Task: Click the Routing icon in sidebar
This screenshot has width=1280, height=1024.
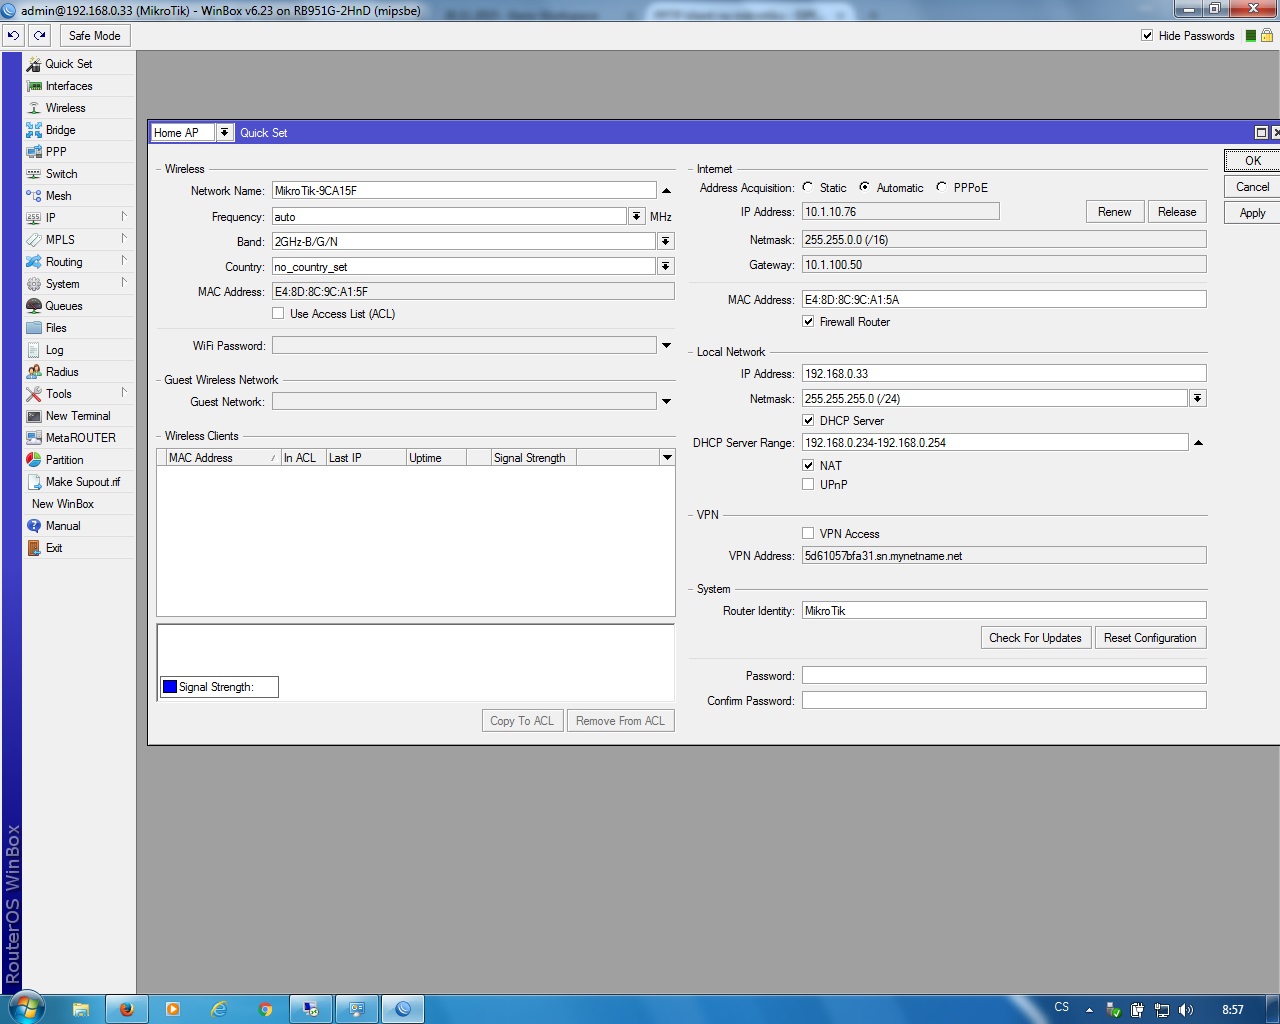Action: tap(34, 262)
